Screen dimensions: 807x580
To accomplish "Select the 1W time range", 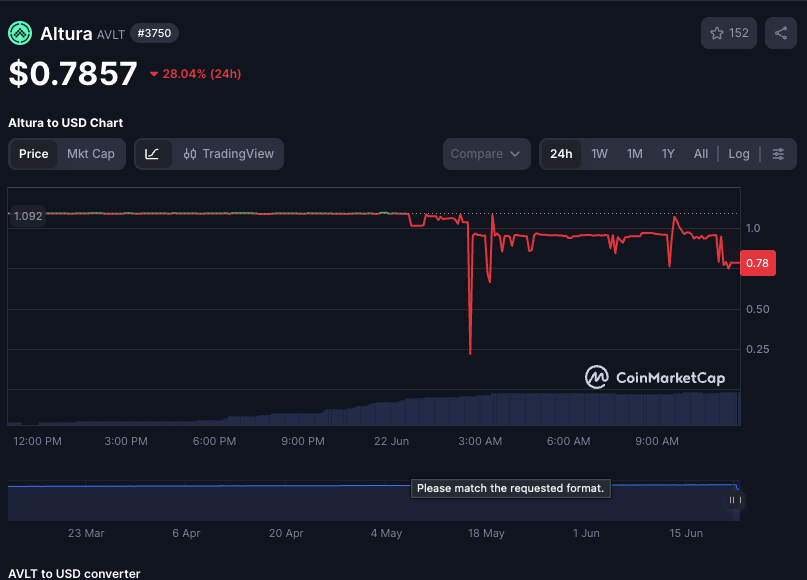I will click(600, 154).
